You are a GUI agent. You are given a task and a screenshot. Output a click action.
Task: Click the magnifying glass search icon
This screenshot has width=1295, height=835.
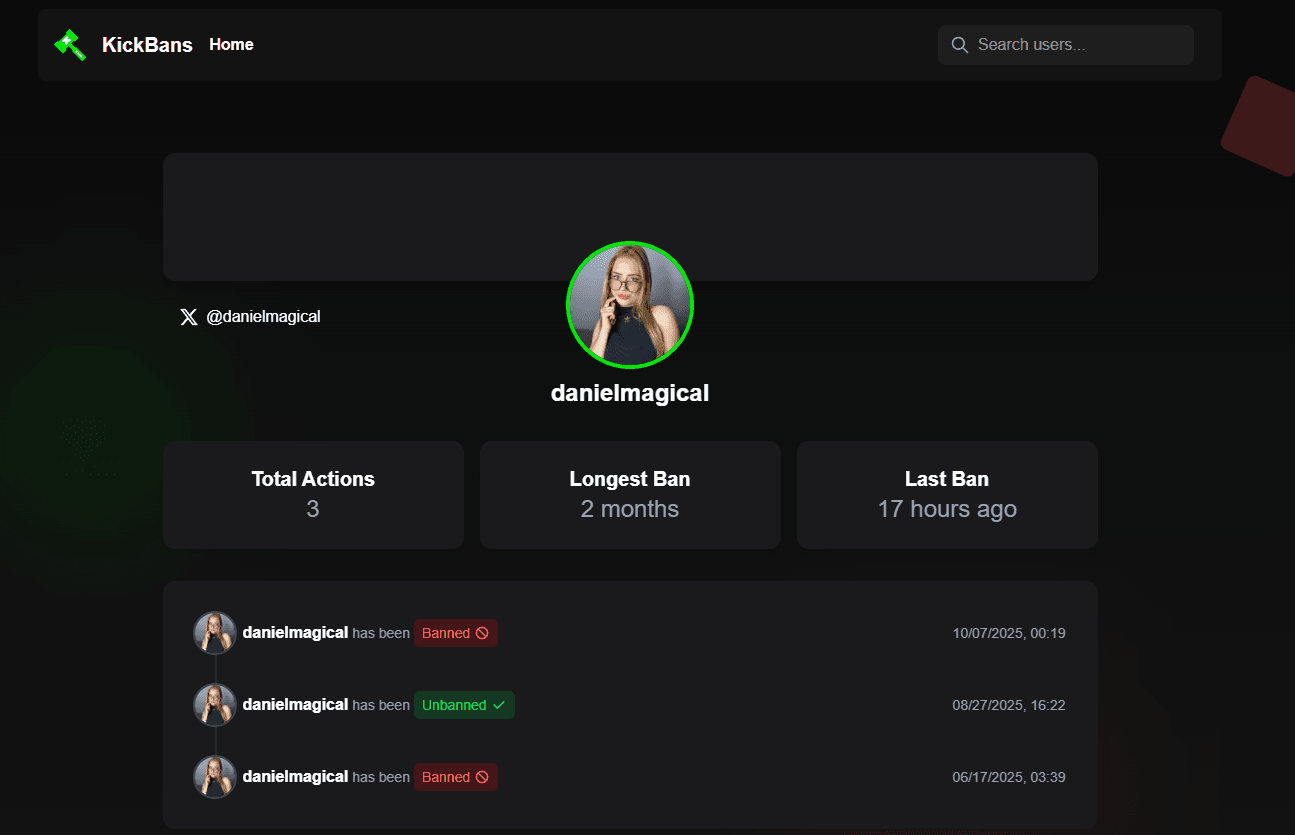tap(959, 45)
